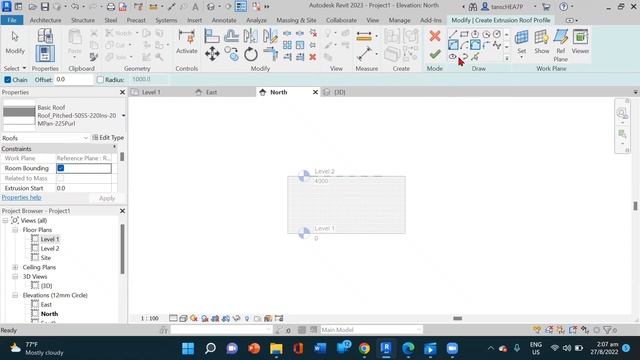Open the Type Properties icon in the ribbon
640x360 pixels.
click(x=45, y=36)
